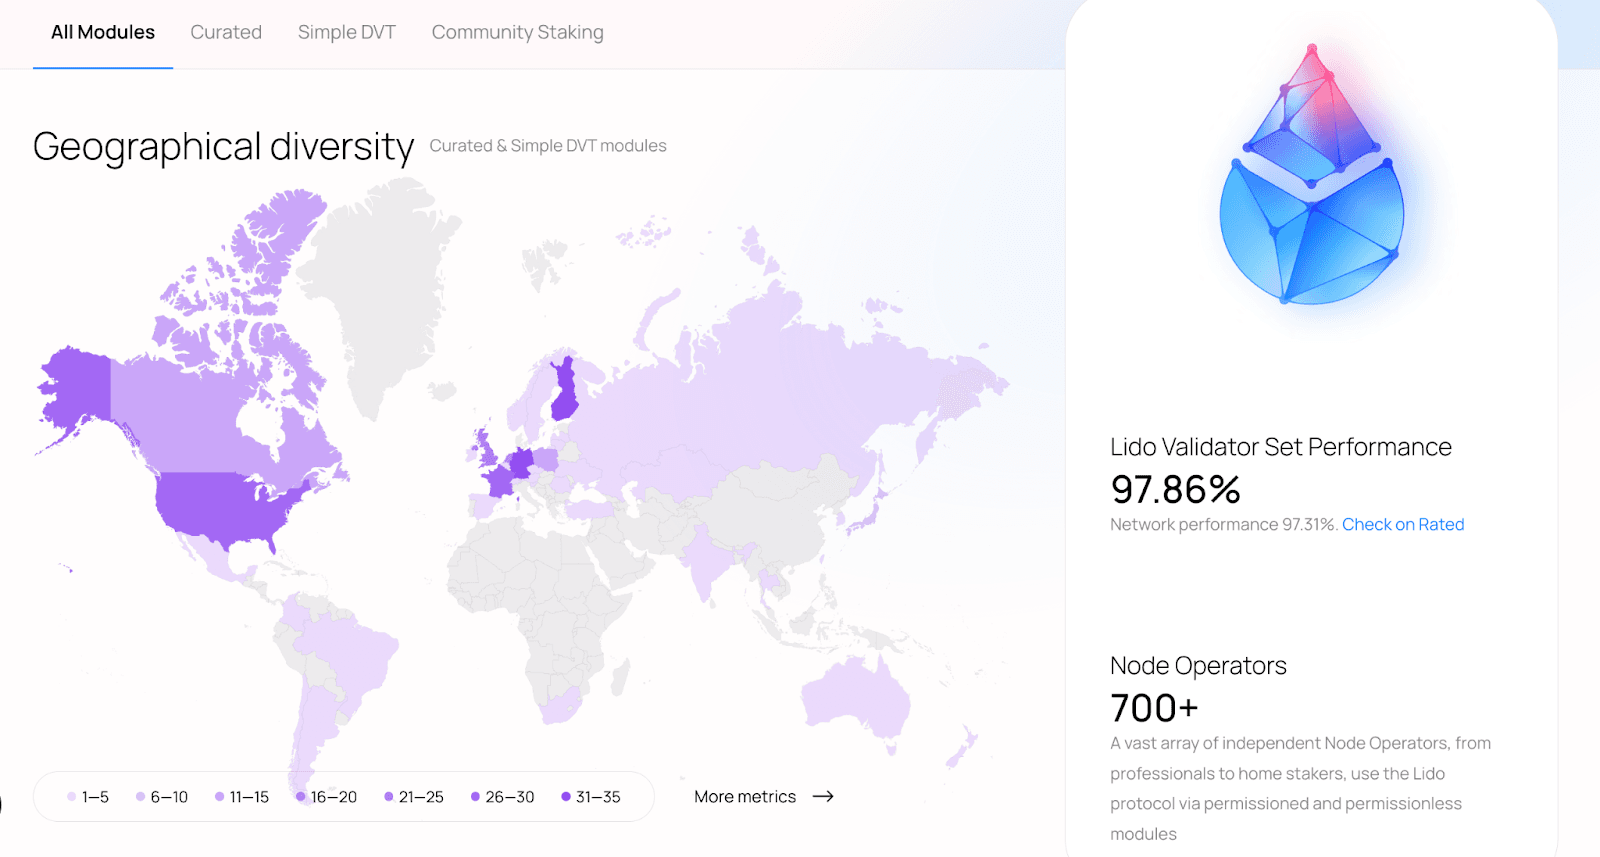Click the arrow icon beside More metrics

pos(823,797)
